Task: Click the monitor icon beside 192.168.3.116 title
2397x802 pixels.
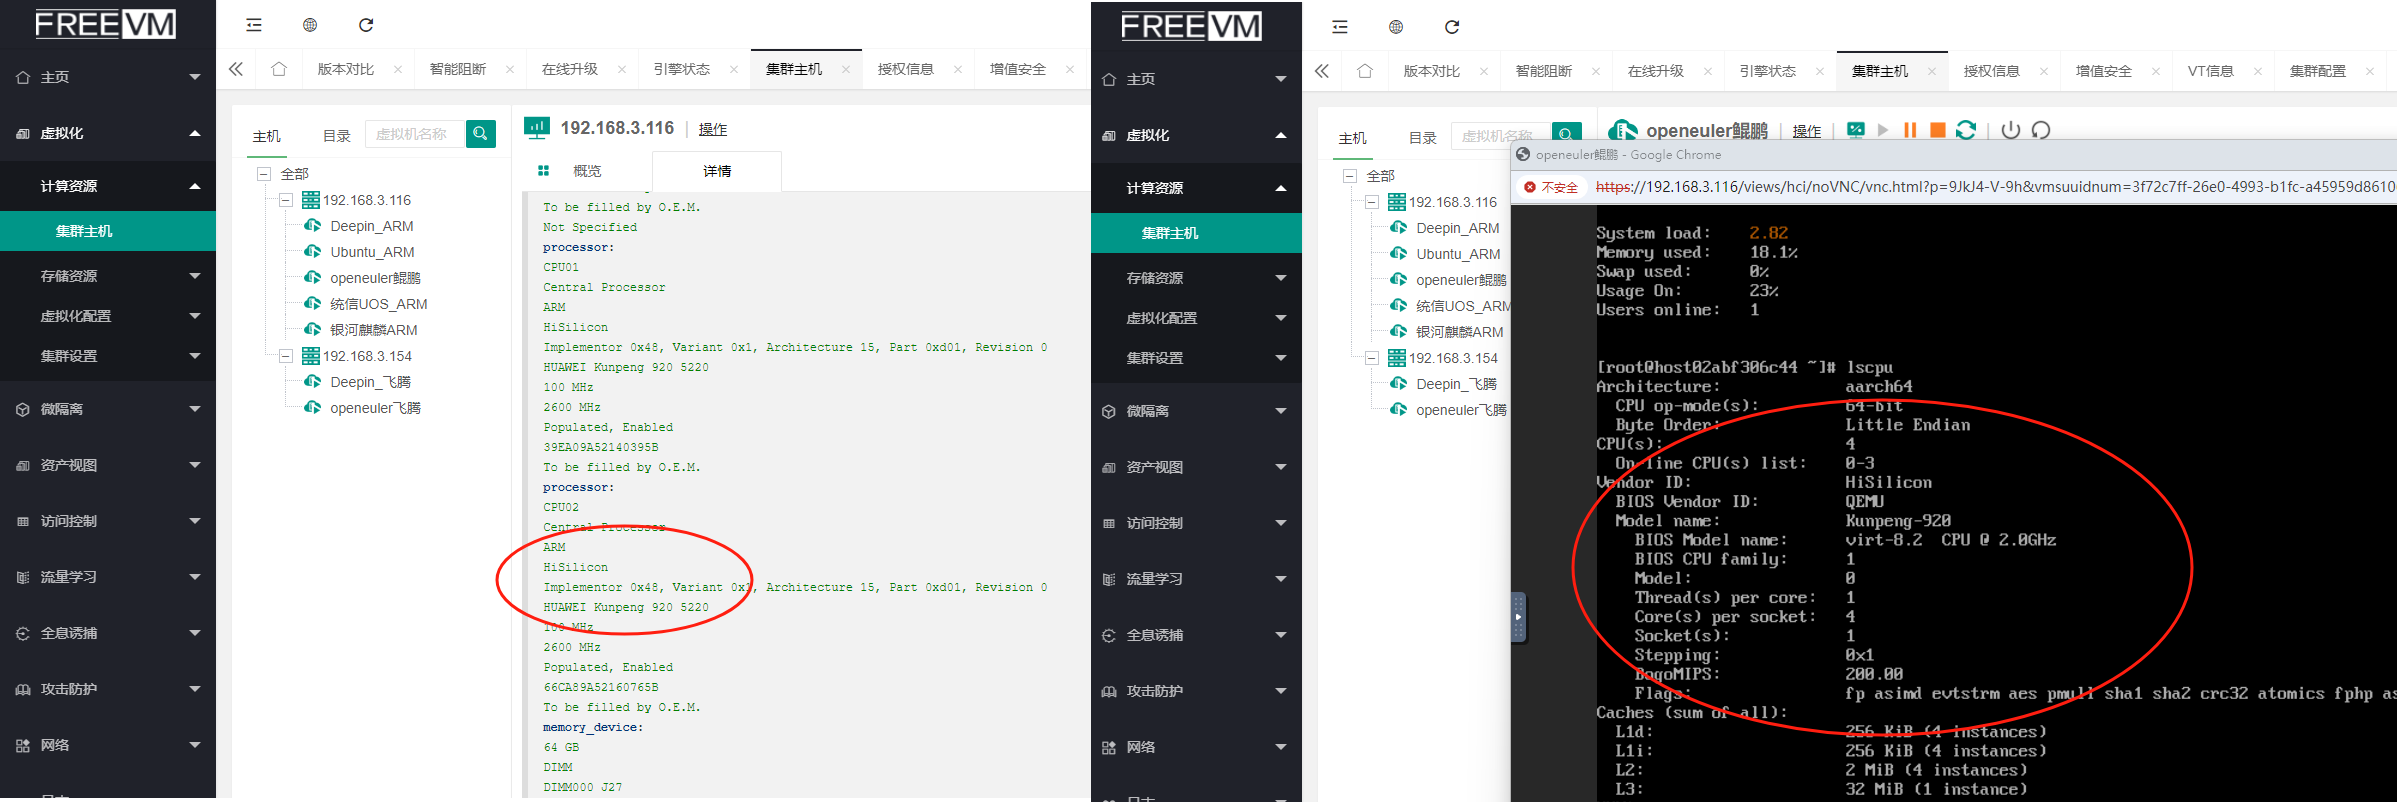Action: tap(537, 128)
